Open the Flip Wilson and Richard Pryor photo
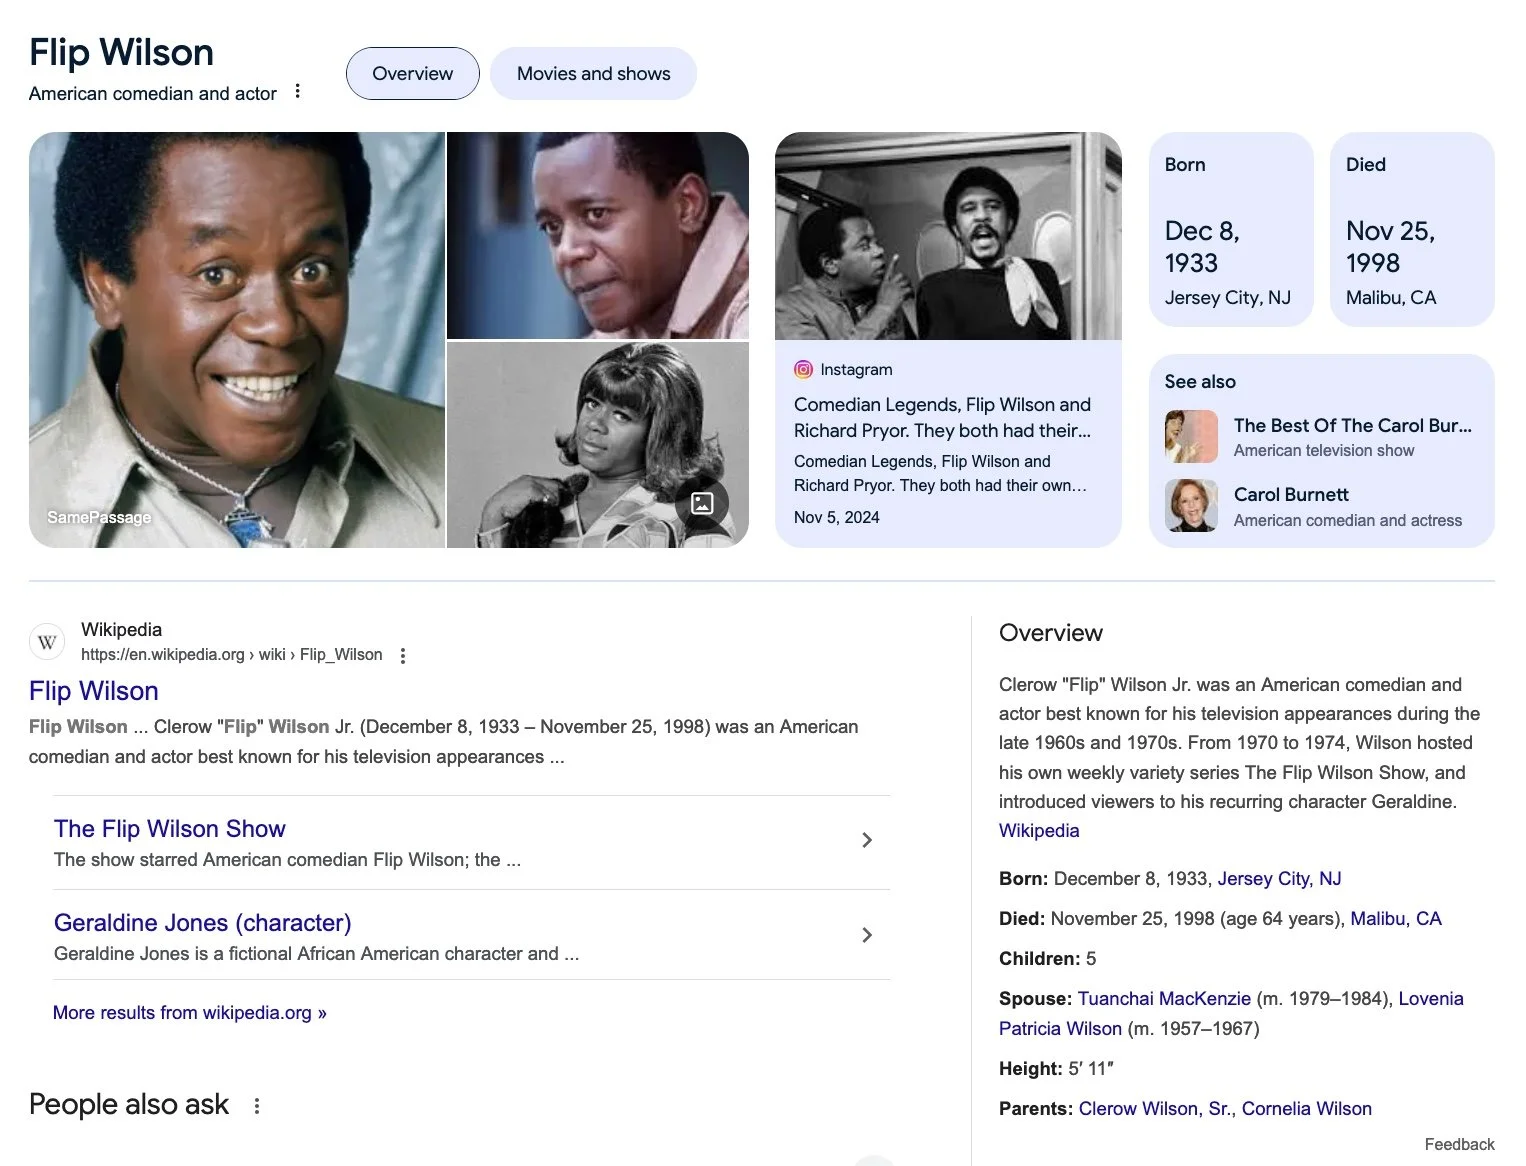 tap(948, 236)
